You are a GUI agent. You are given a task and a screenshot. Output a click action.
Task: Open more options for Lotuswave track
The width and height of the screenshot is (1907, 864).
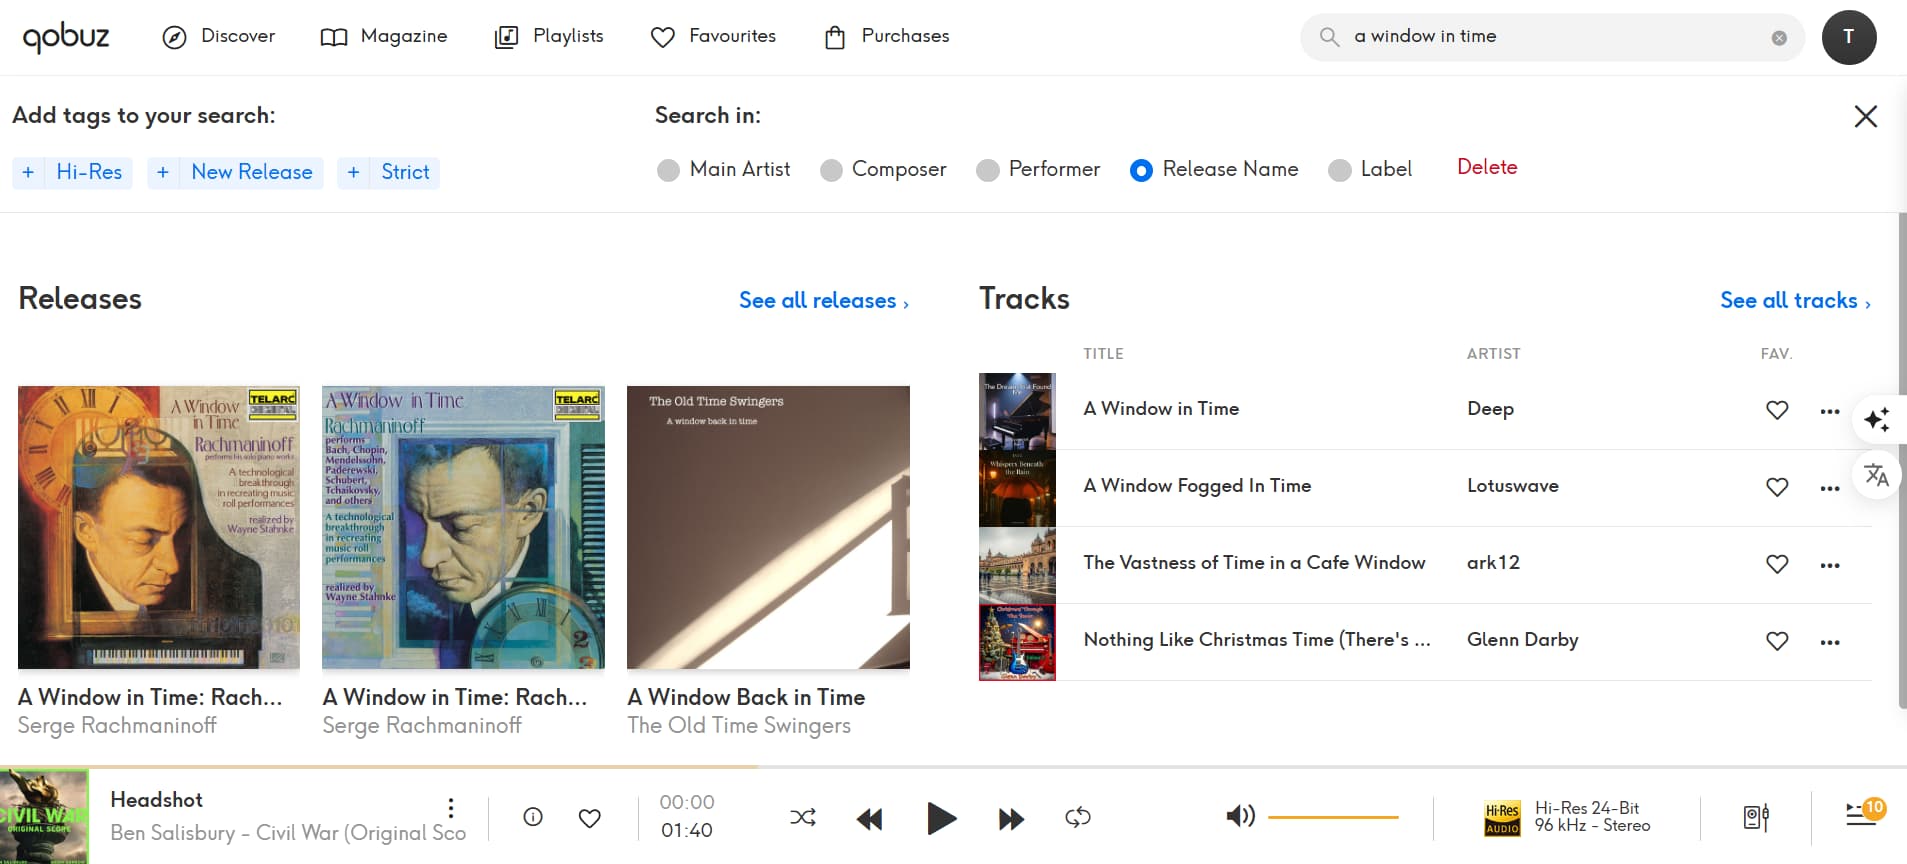[x=1829, y=488]
